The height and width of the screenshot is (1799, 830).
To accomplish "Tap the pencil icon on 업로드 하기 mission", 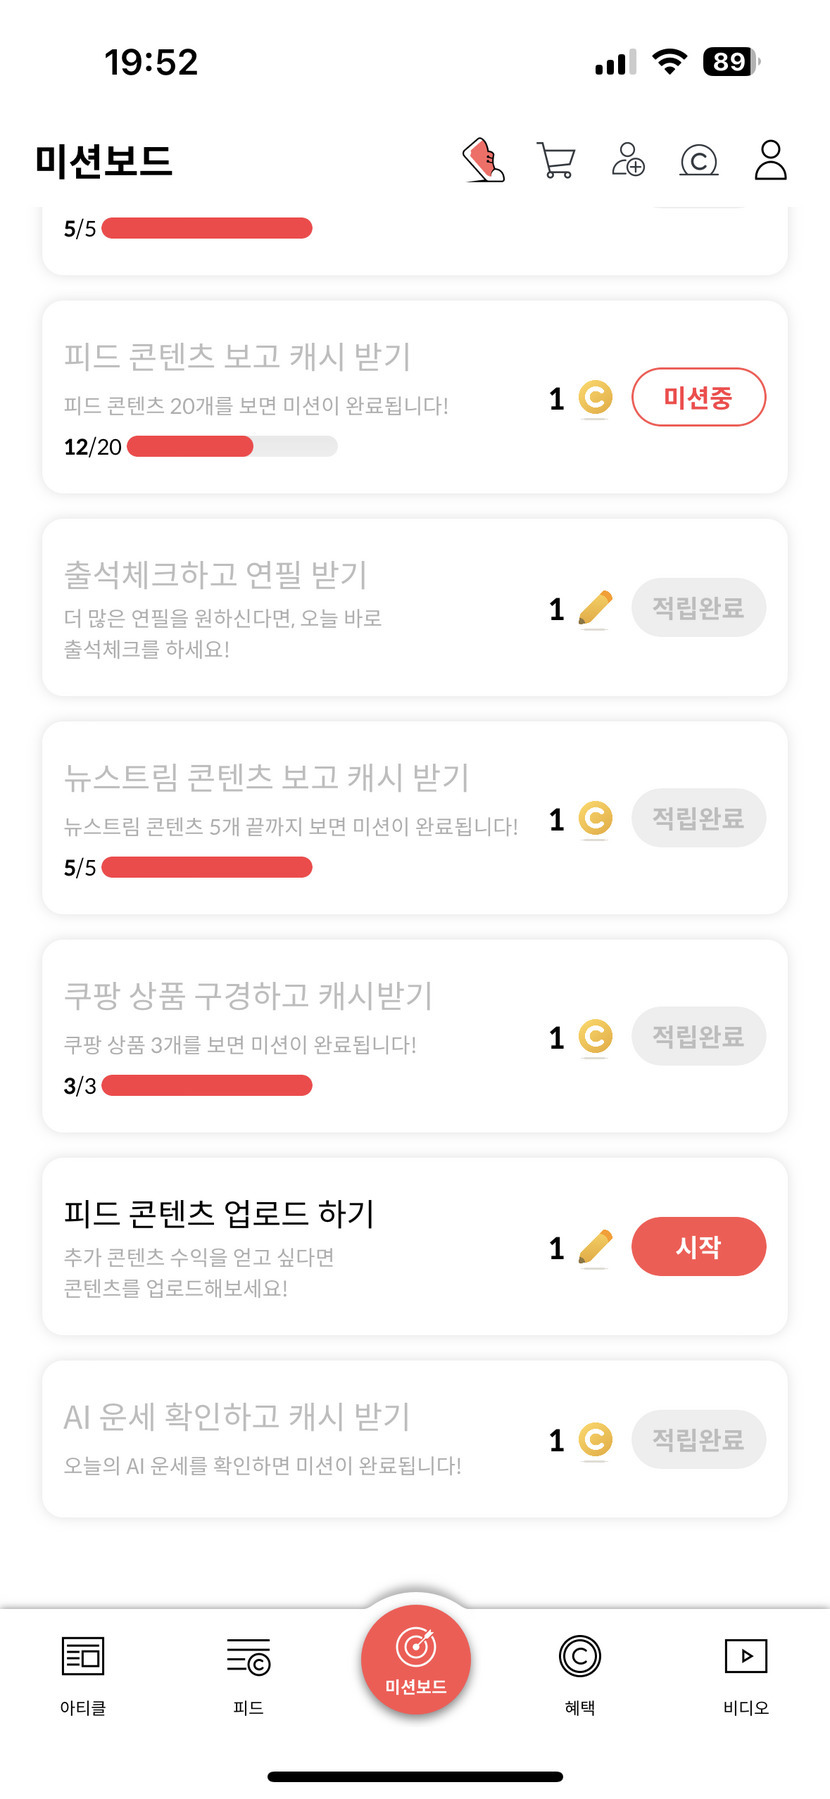I will 595,1247.
